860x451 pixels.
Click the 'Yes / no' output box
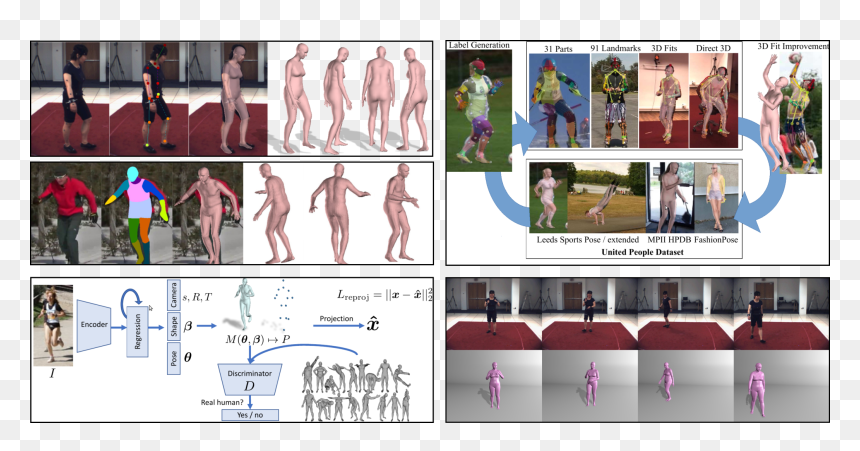250,415
